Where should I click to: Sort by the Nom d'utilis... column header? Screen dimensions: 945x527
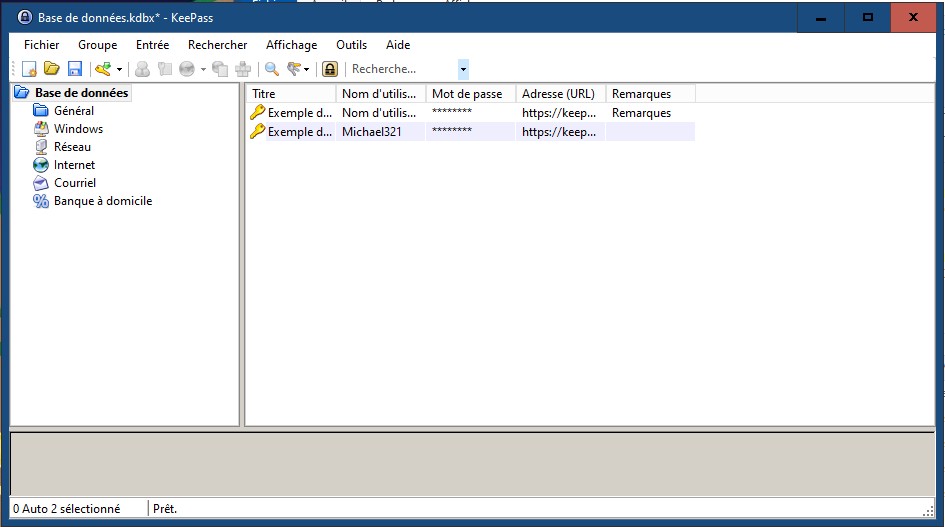point(380,93)
